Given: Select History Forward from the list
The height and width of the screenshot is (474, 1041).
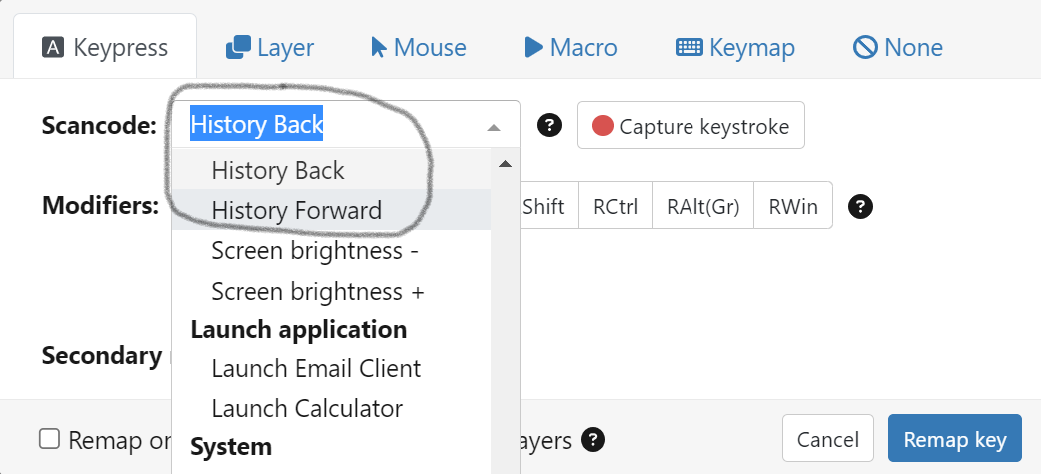Looking at the screenshot, I should pos(296,210).
